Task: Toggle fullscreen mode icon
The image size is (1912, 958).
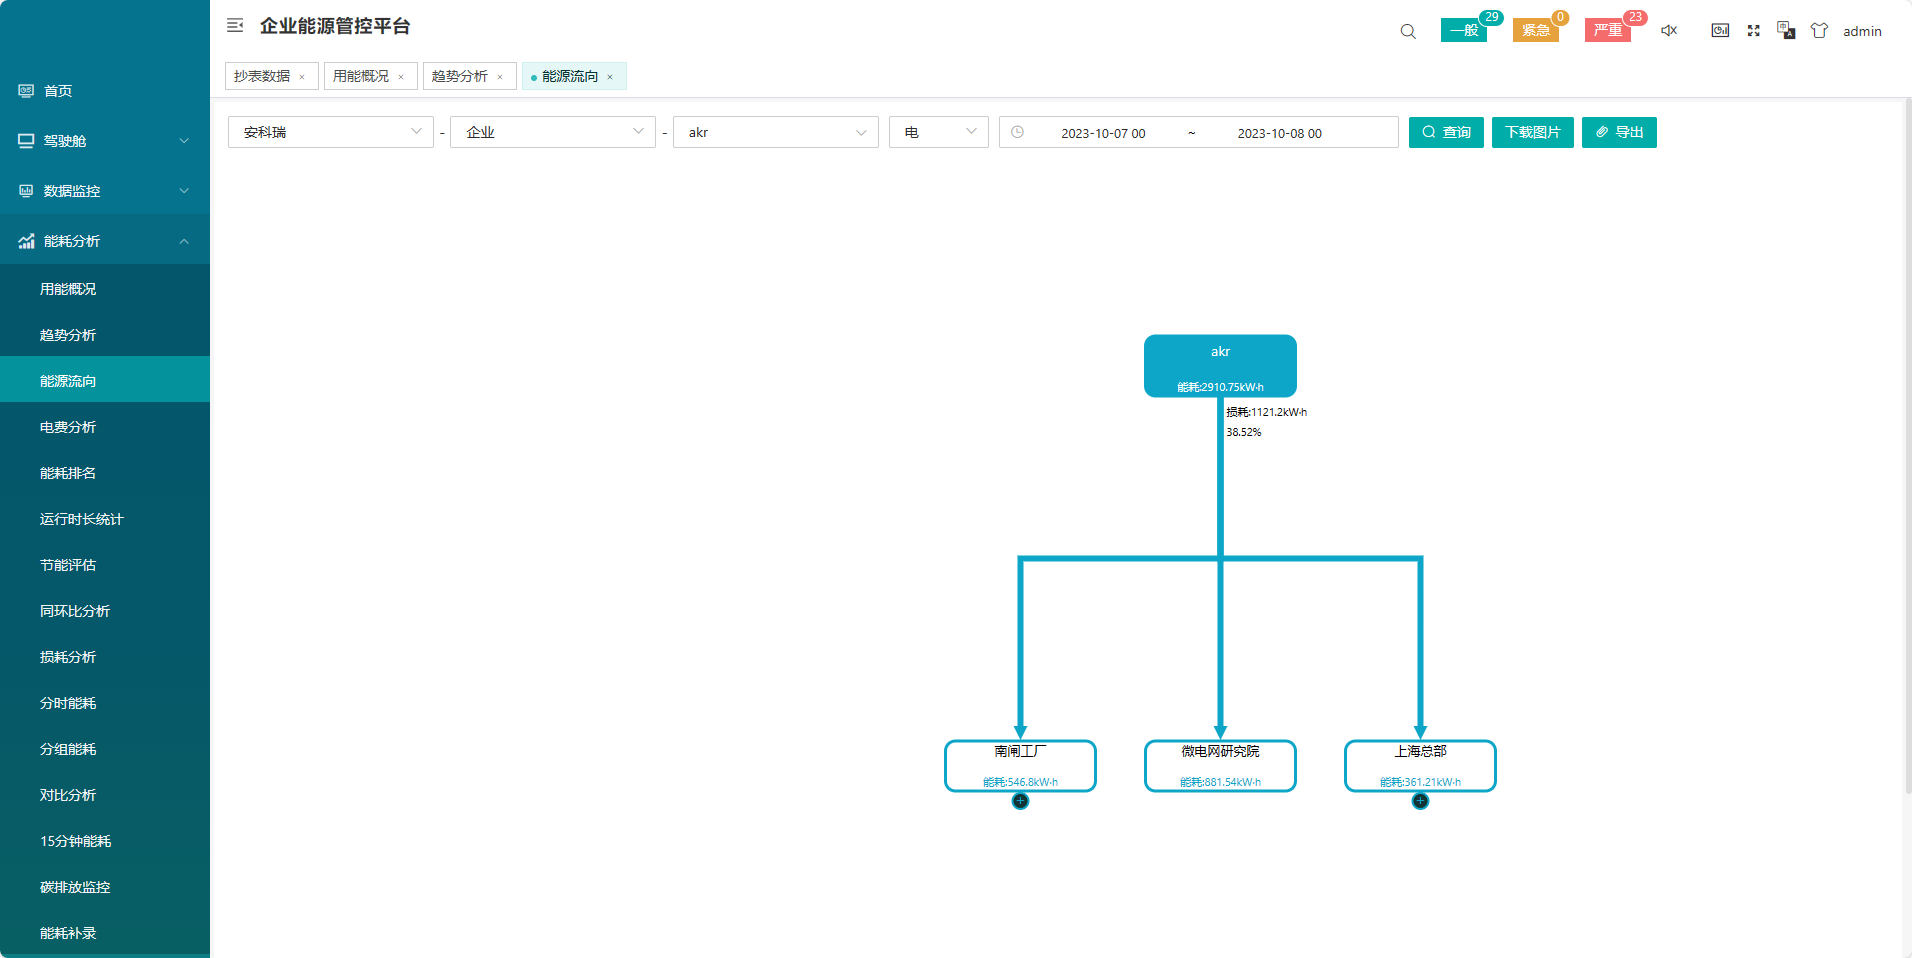Action: (1753, 31)
